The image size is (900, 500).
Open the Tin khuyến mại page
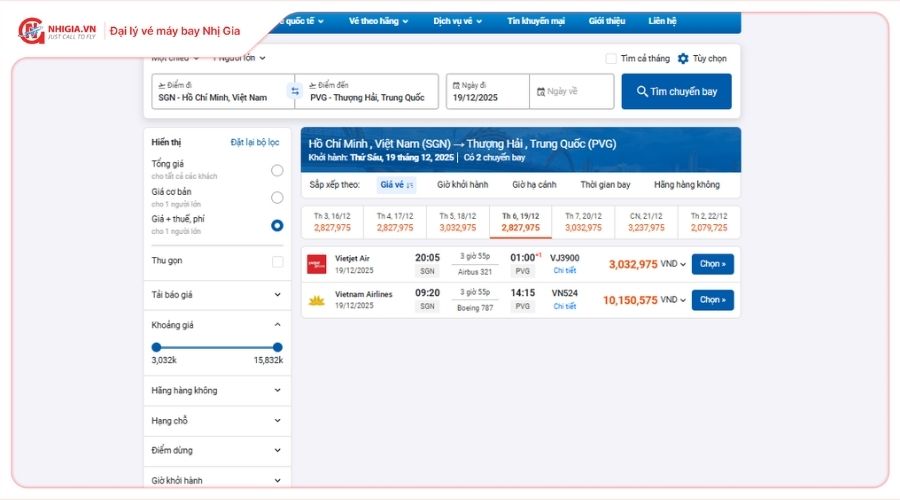(536, 21)
